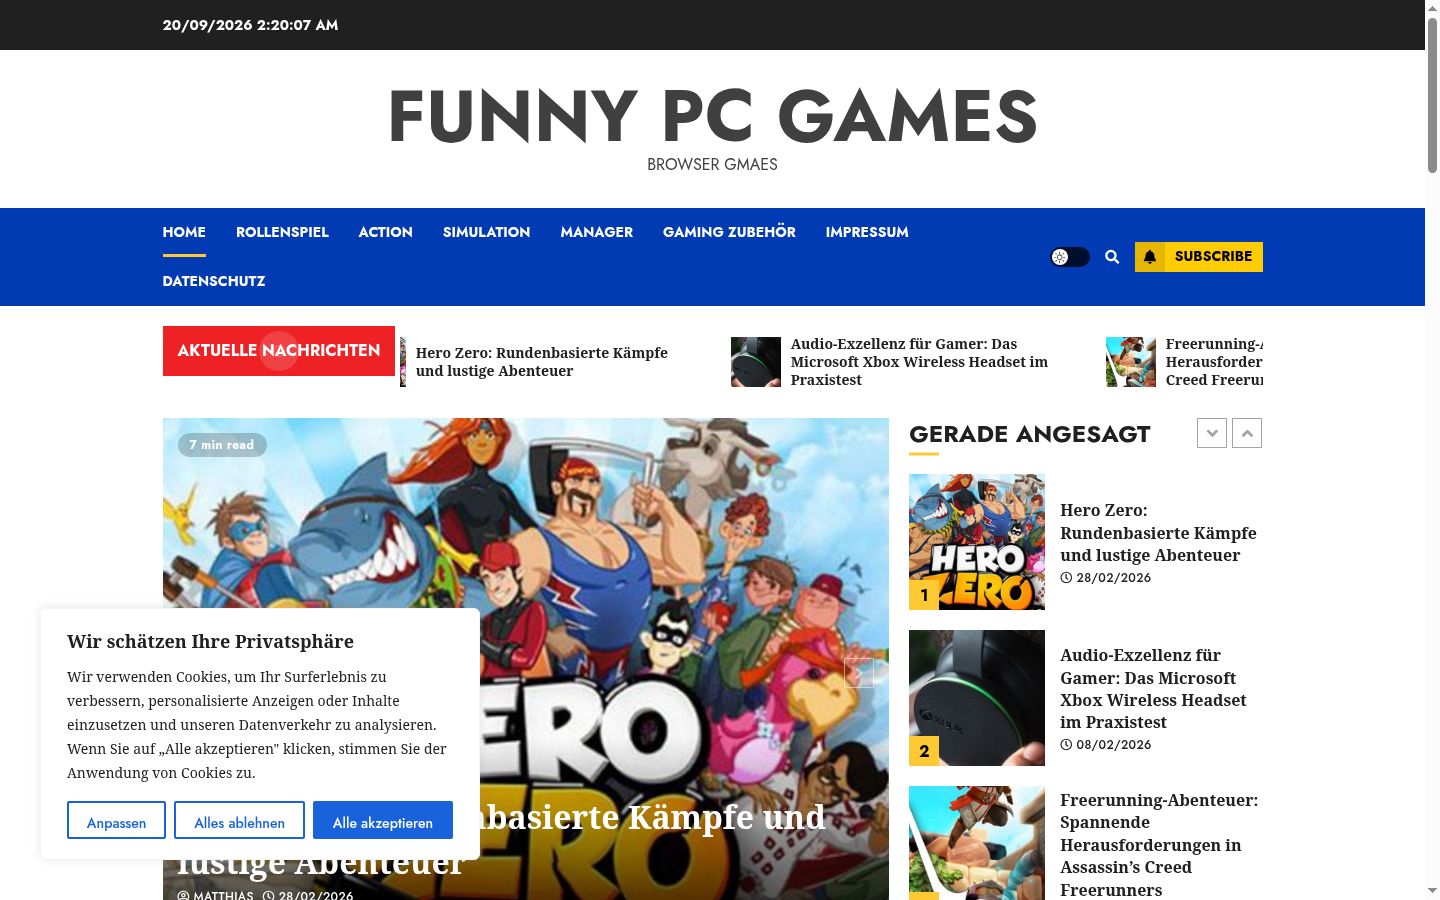
Task: Open trending article Audio-Exzellenz für Gamer
Action: 1153,688
